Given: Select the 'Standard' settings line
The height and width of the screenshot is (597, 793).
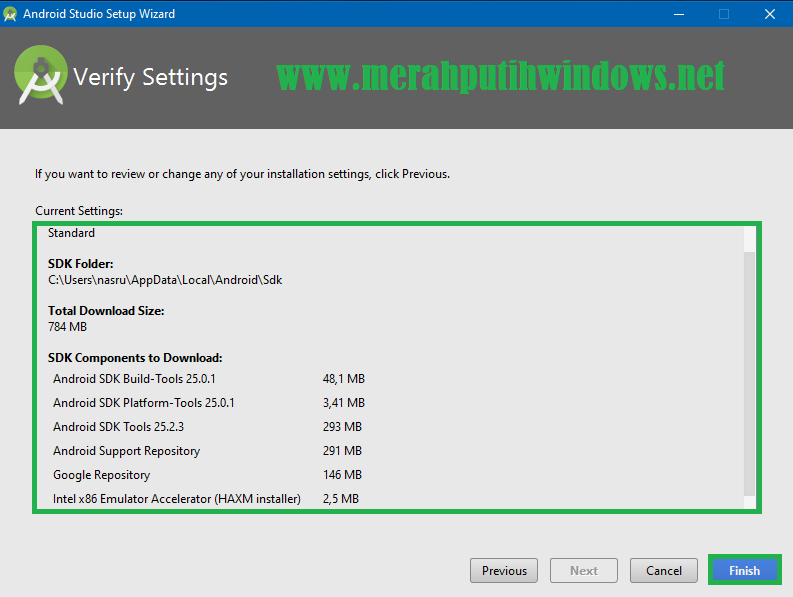Looking at the screenshot, I should 71,233.
